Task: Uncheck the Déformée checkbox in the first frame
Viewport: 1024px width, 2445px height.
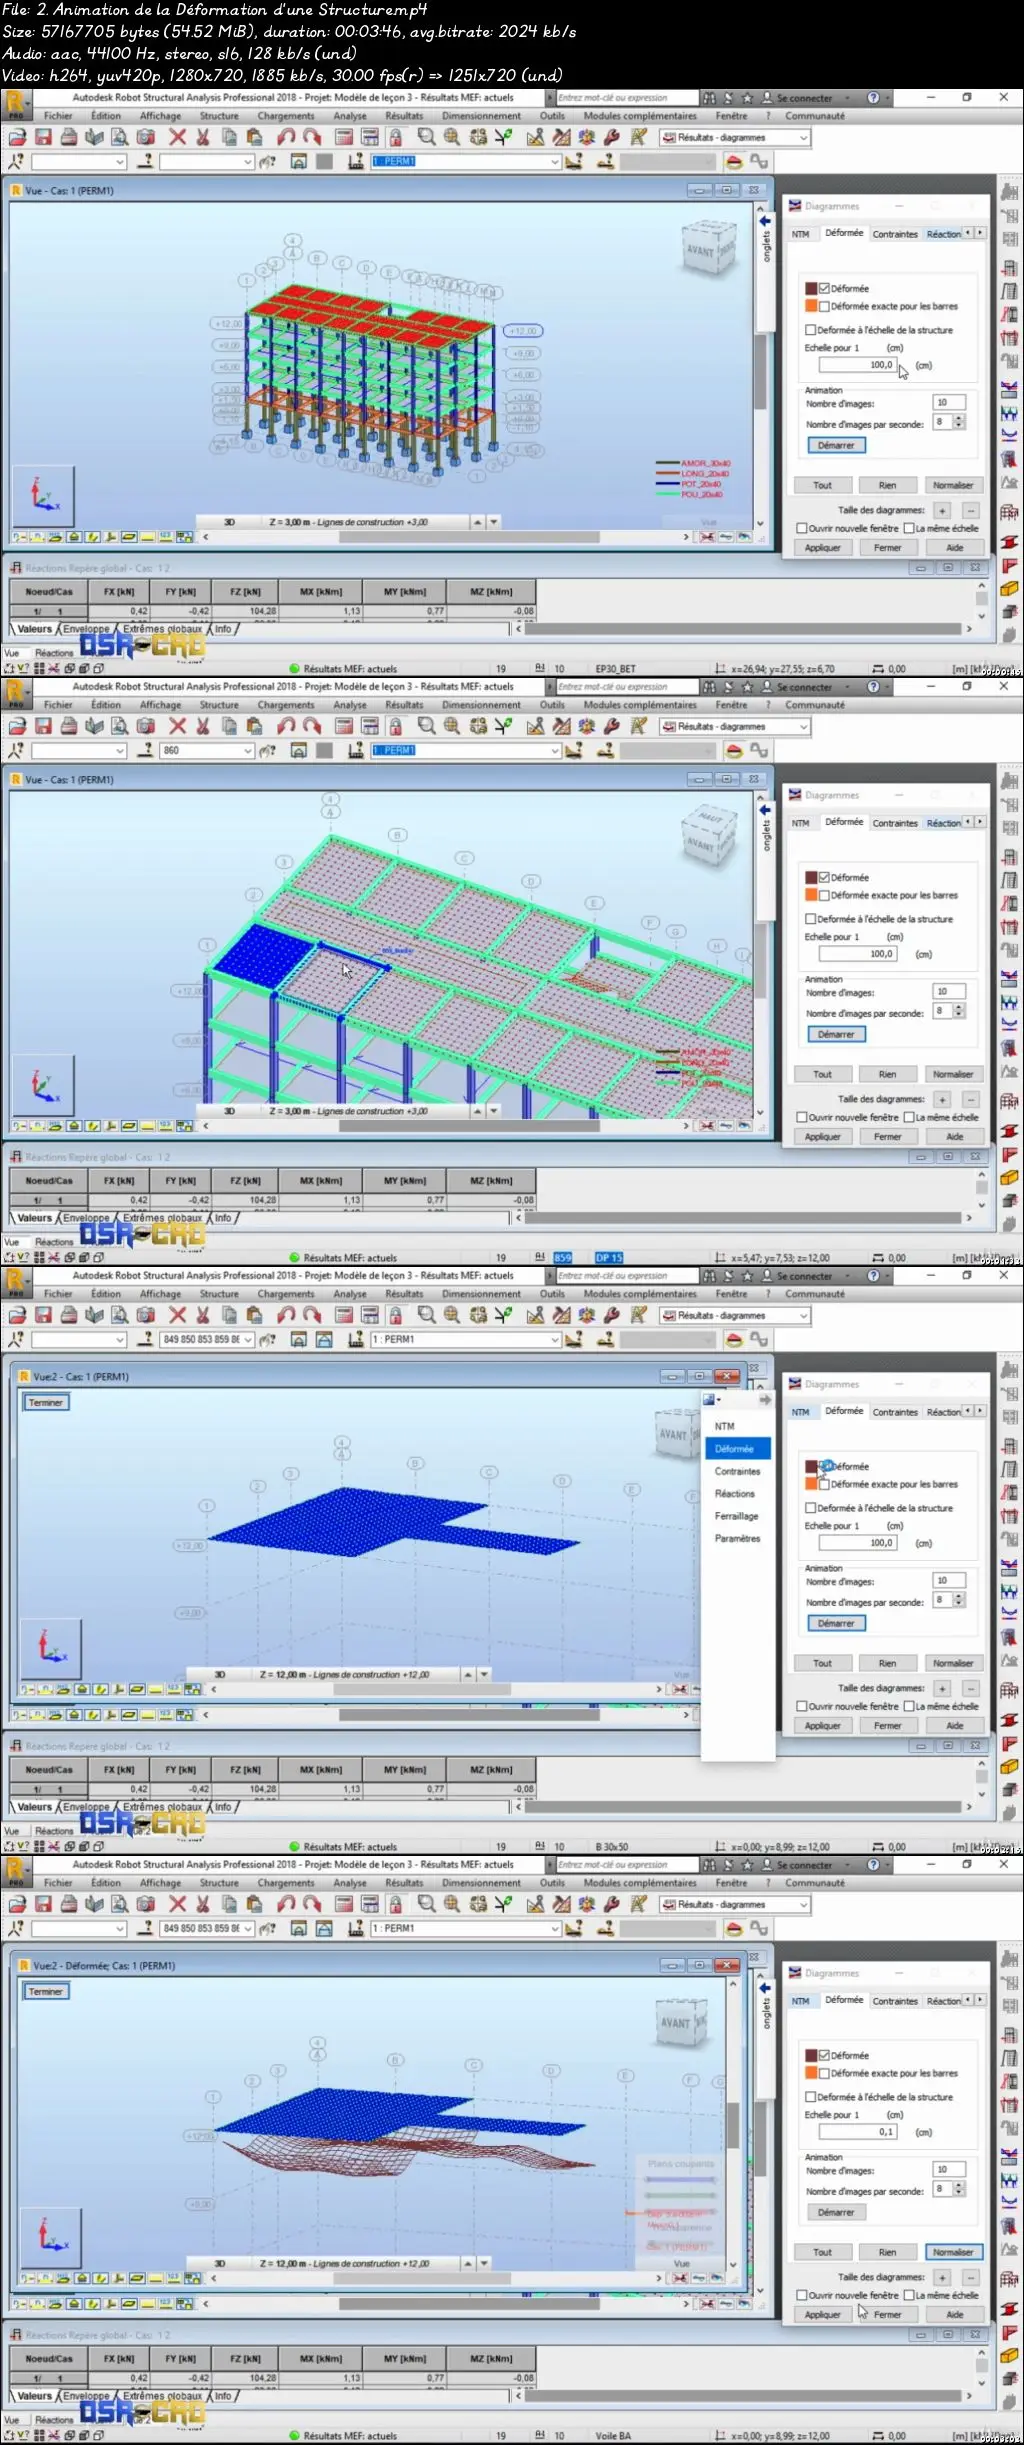Action: click(x=825, y=288)
